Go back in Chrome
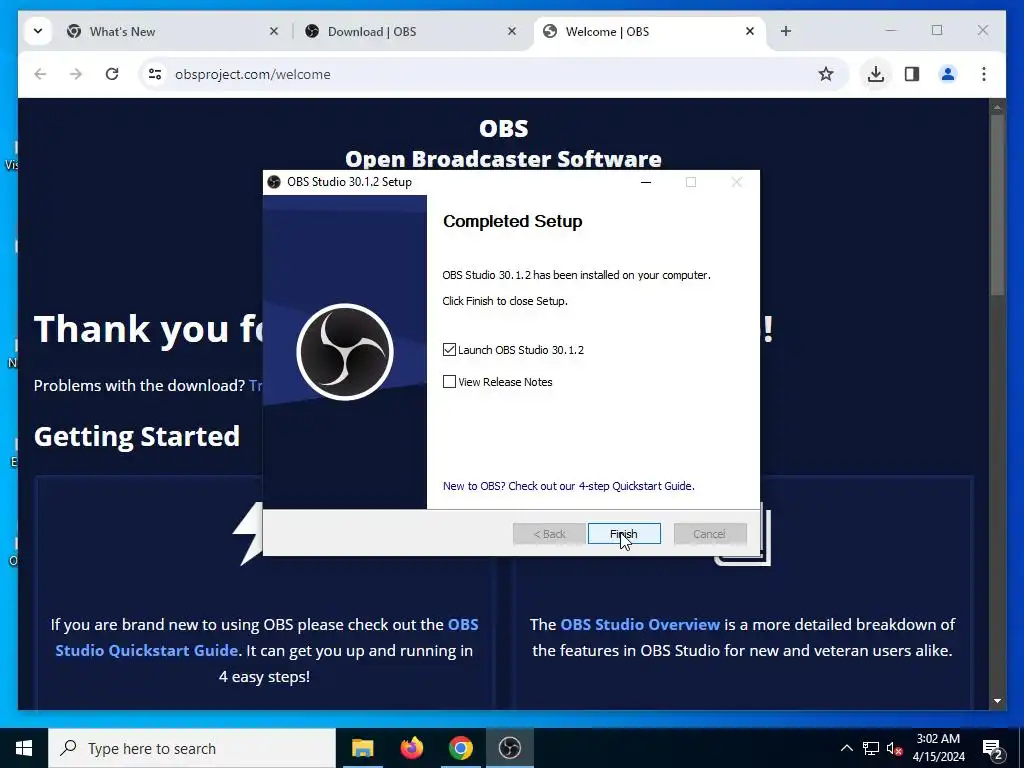Viewport: 1024px width, 768px height. coord(40,74)
